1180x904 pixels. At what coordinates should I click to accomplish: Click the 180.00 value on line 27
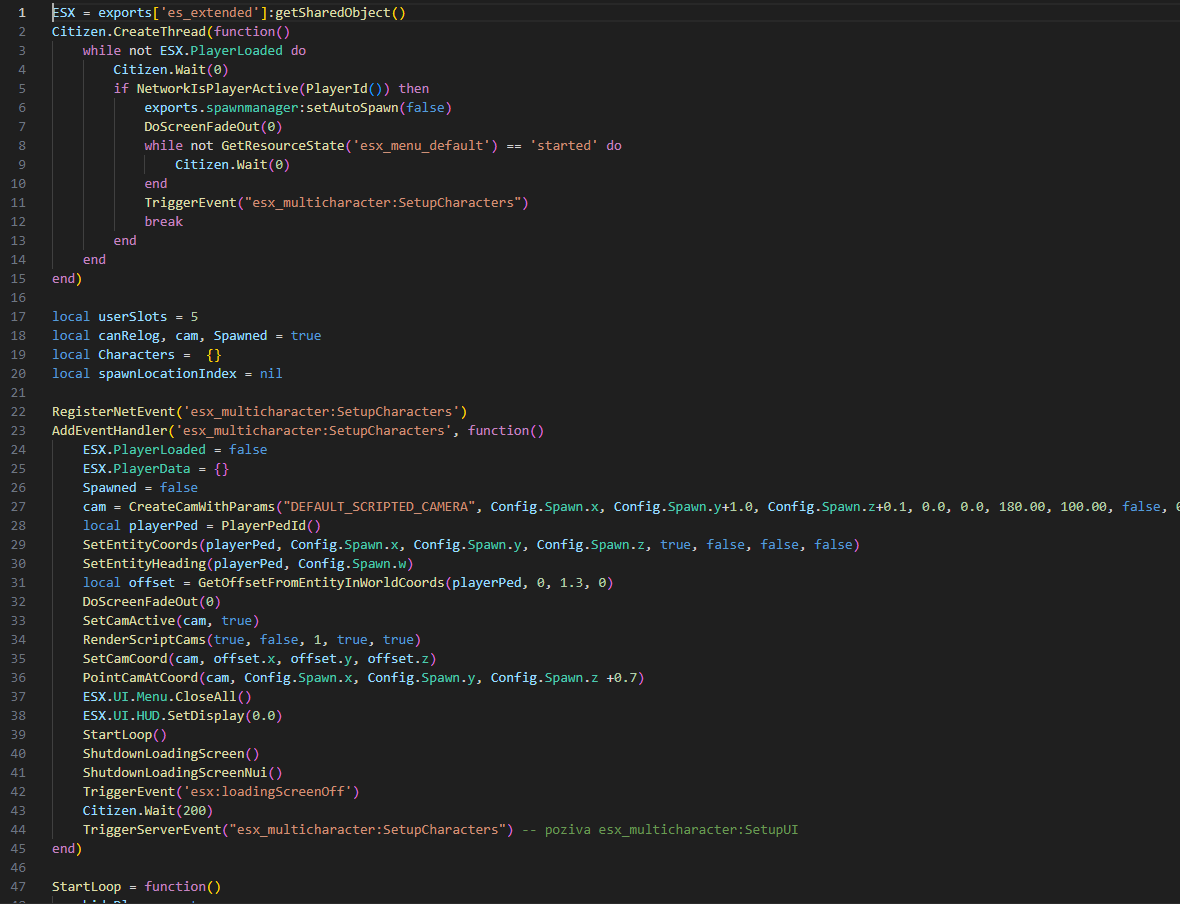[x=1022, y=507]
